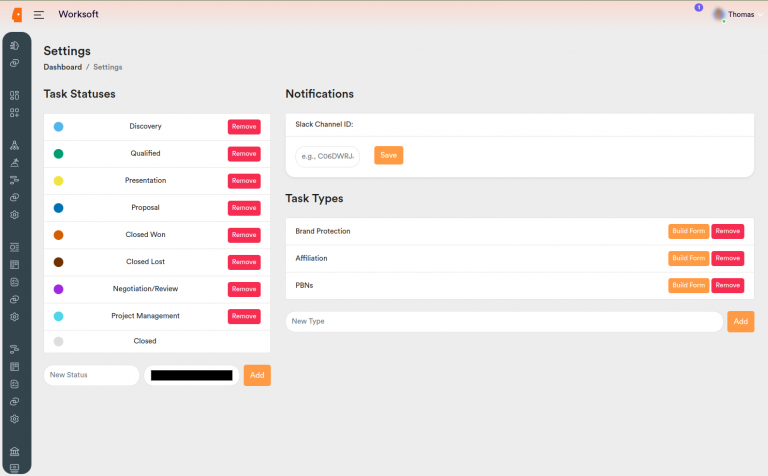This screenshot has width=768, height=476.
Task: Click the Thomas user avatar picture
Action: (719, 15)
